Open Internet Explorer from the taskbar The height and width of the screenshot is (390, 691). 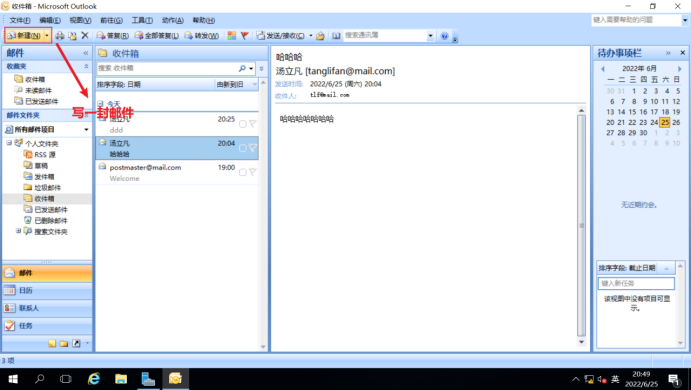[94, 379]
